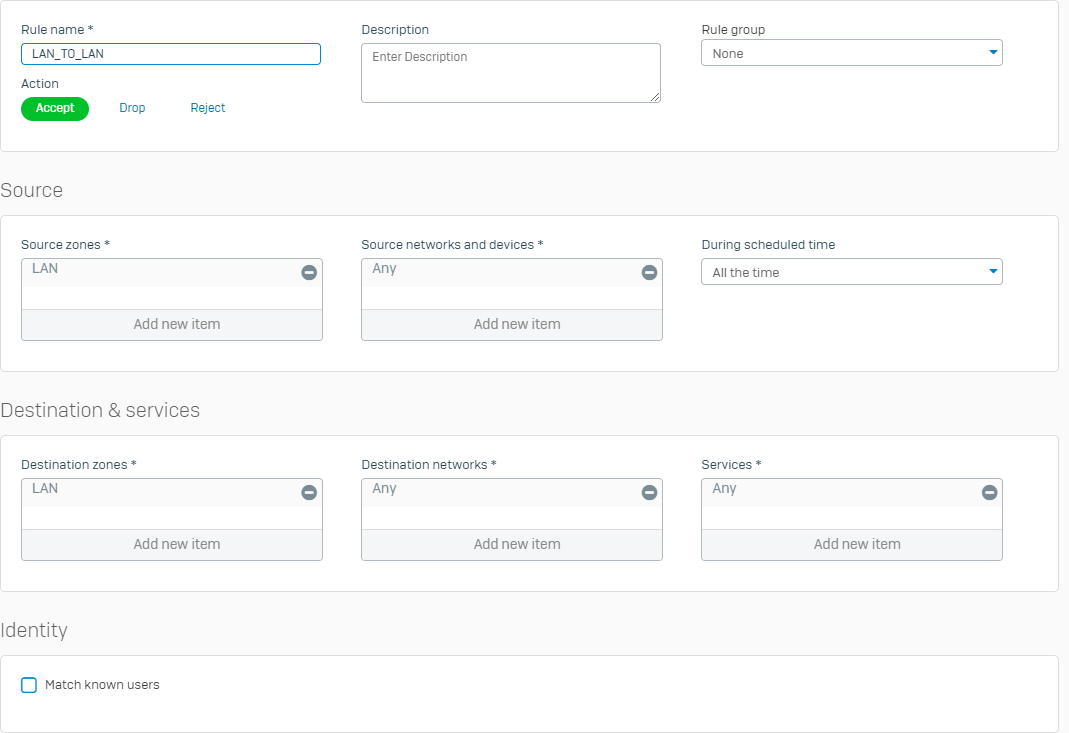Select the Accept action
The width and height of the screenshot is (1069, 733).
[x=55, y=108]
